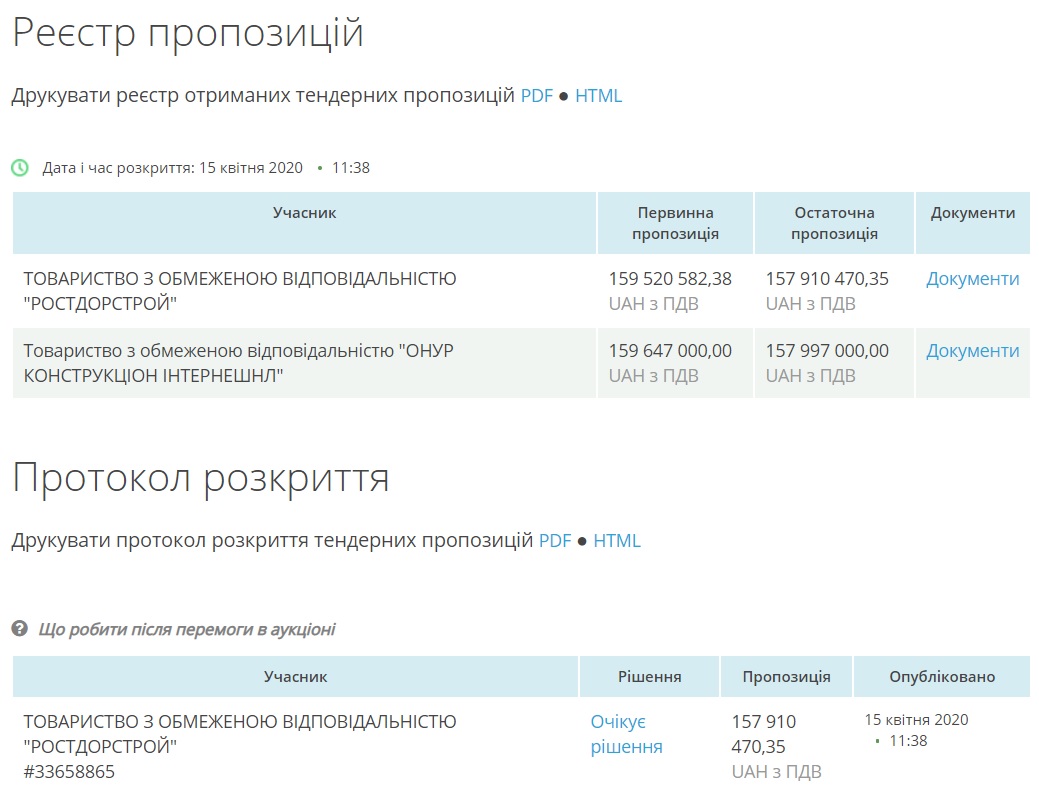This screenshot has height=799, width=1039.
Task: Click the proposal amount 157 910 470,35 in the protocol table
Action: [764, 734]
